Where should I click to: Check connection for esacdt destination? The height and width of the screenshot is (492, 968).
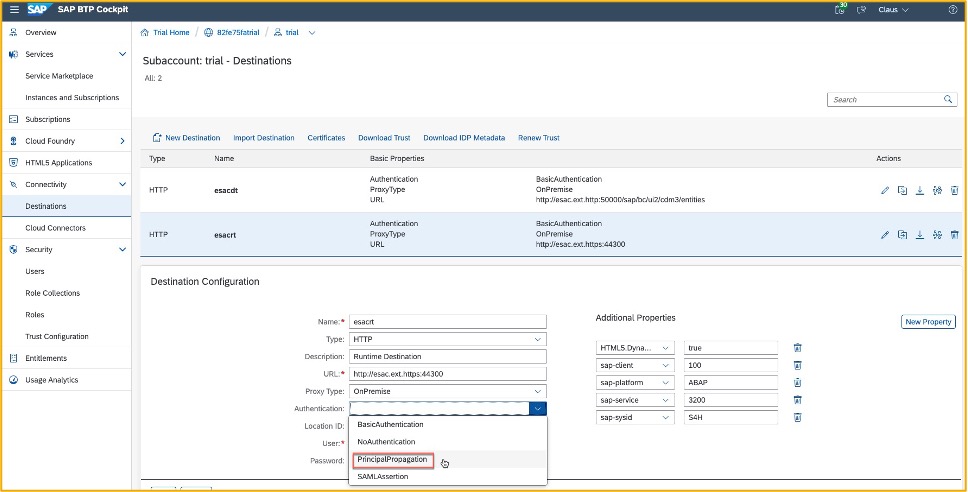937,190
